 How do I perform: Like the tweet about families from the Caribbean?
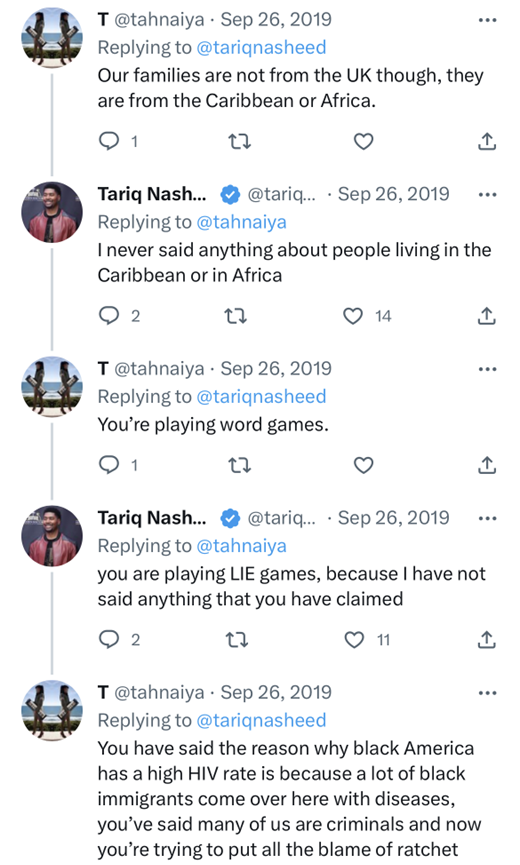pyautogui.click(x=363, y=142)
